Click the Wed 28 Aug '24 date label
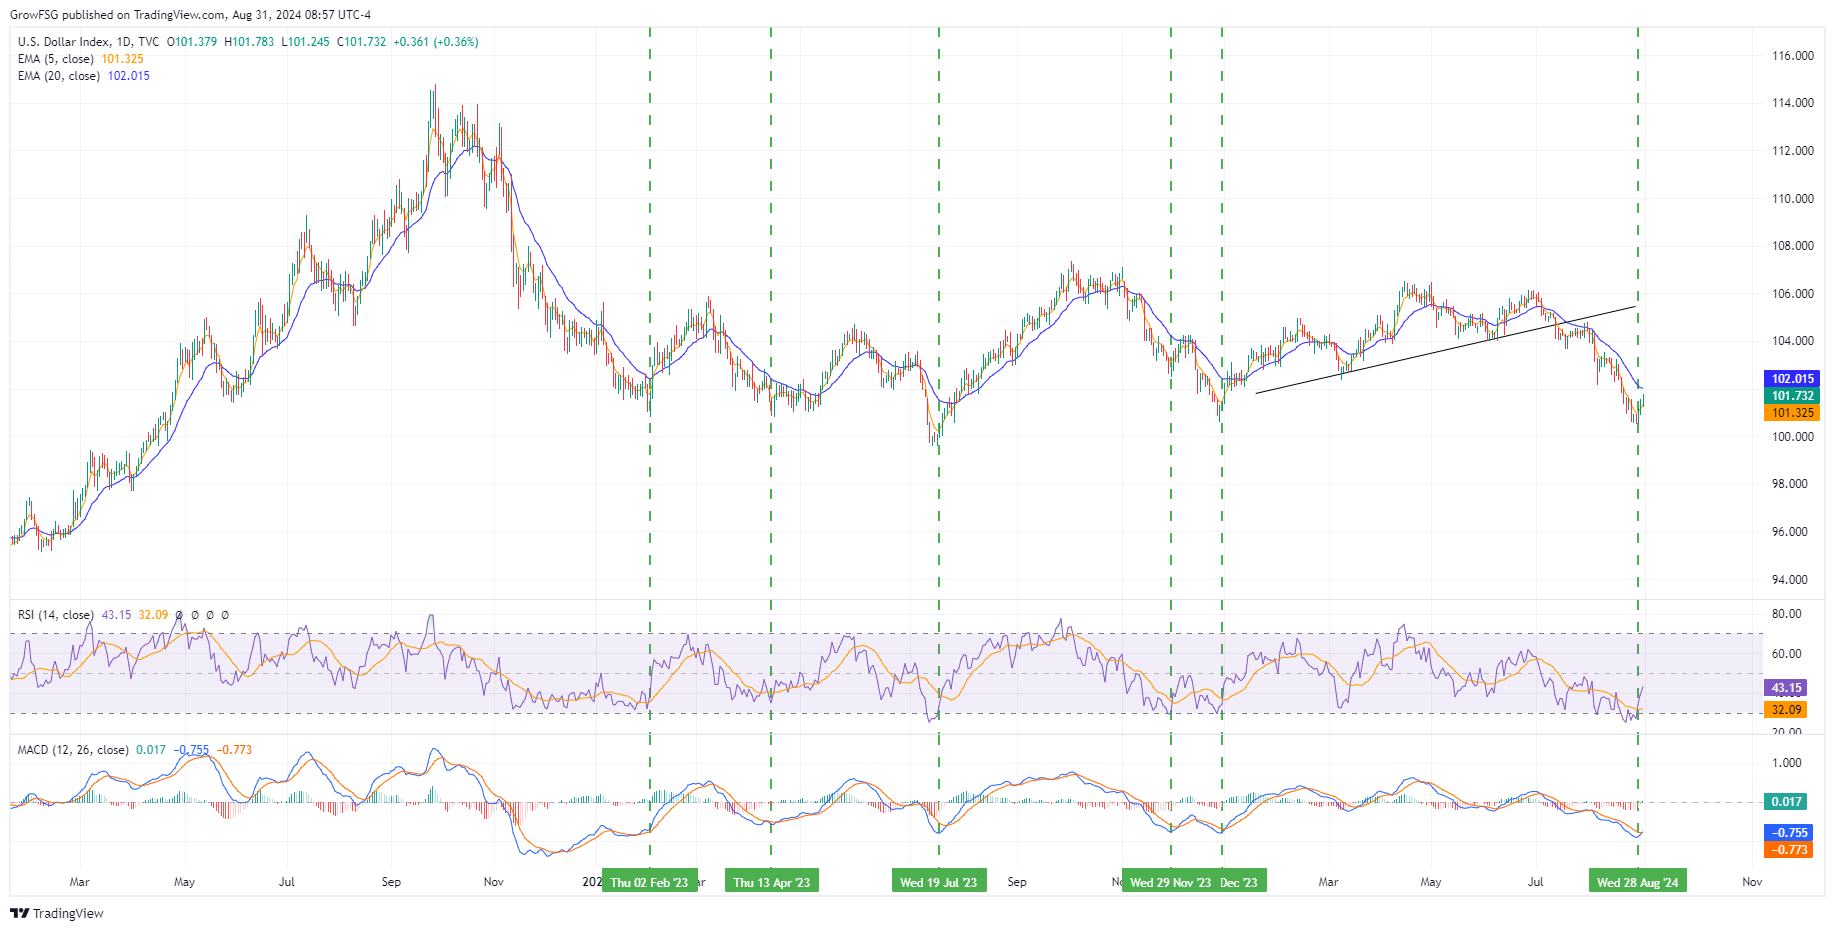 point(1637,882)
